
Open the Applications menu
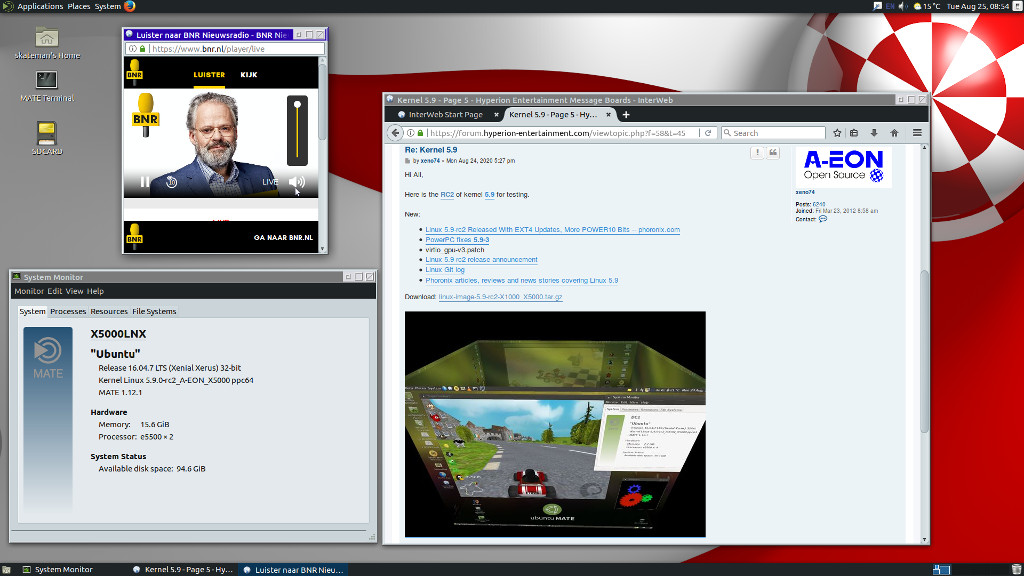pos(40,6)
